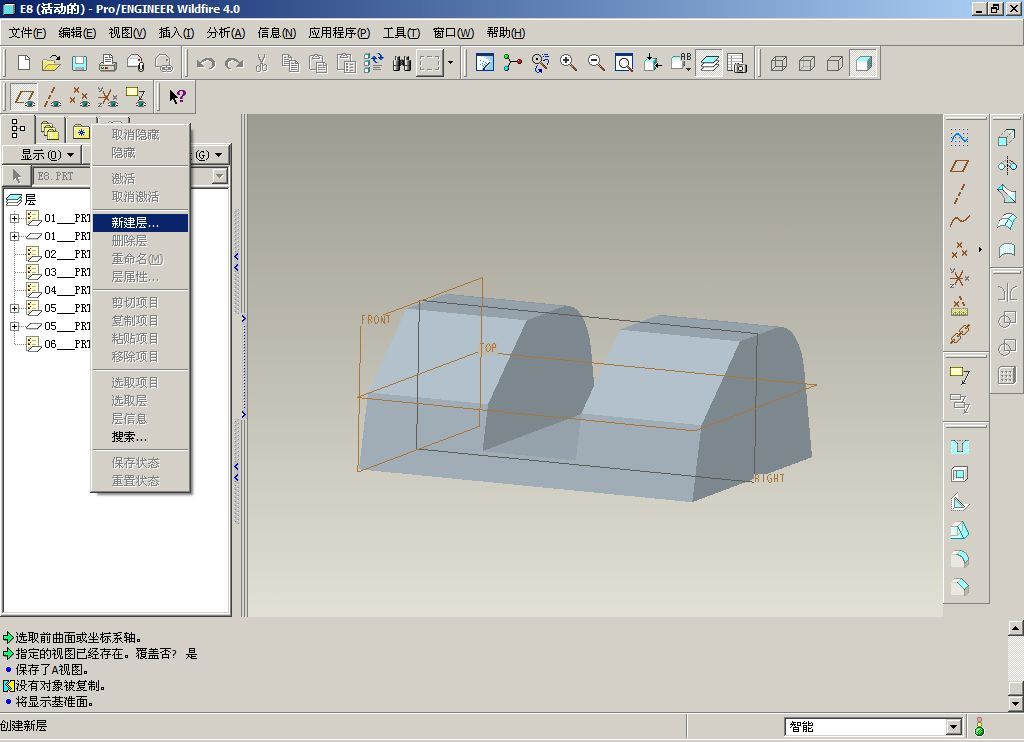Zoom in with the plus magnifier icon

(x=568, y=63)
